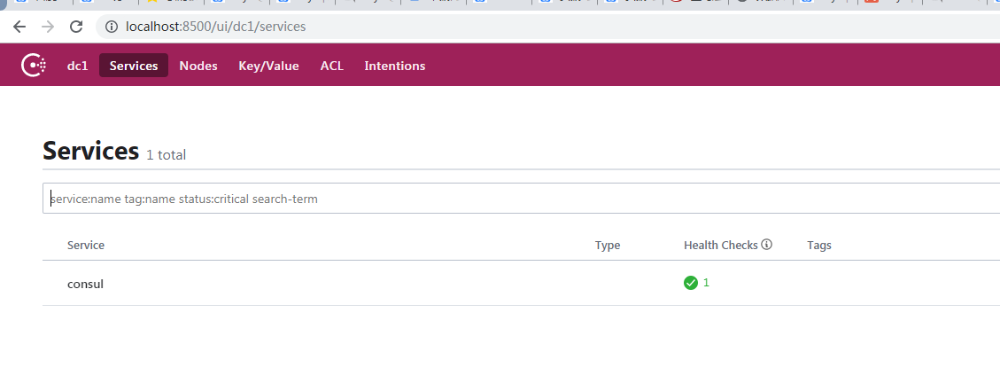This screenshot has height=383, width=1000.
Task: Switch to the Nodes tab
Action: coord(198,66)
